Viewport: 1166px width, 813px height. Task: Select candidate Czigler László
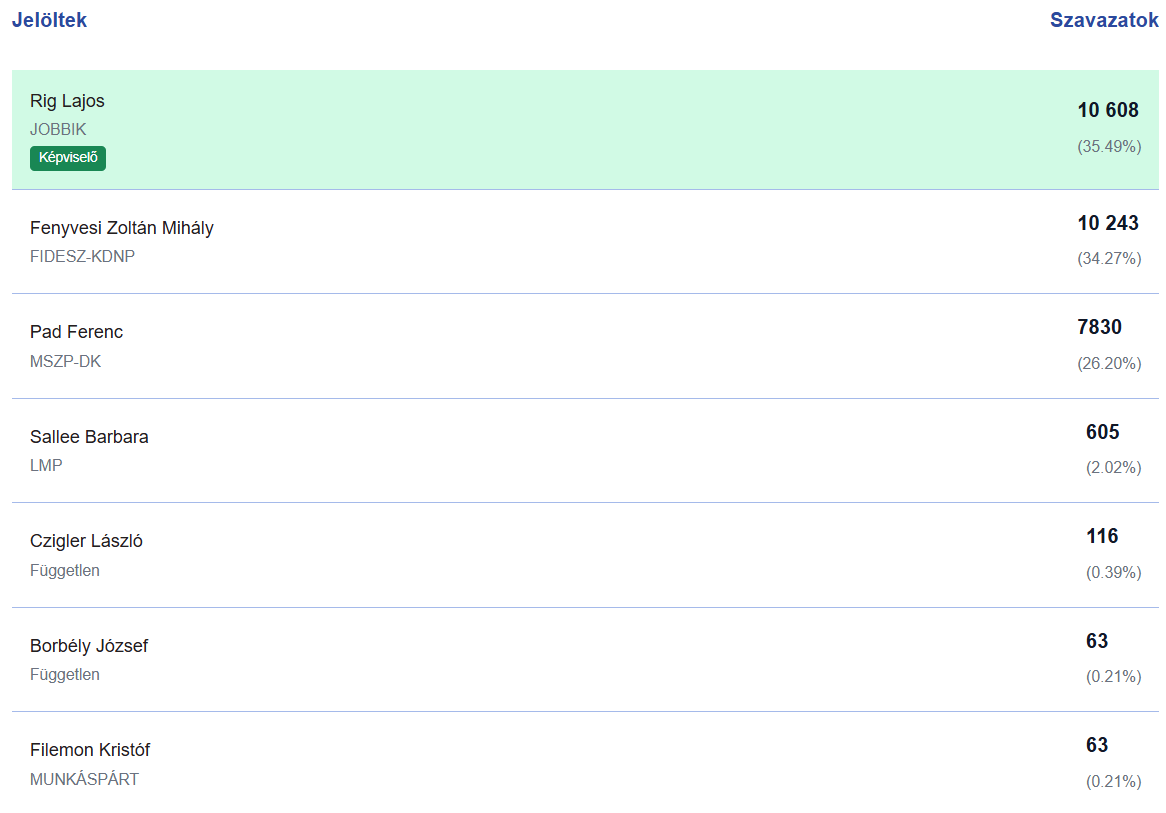[86, 541]
